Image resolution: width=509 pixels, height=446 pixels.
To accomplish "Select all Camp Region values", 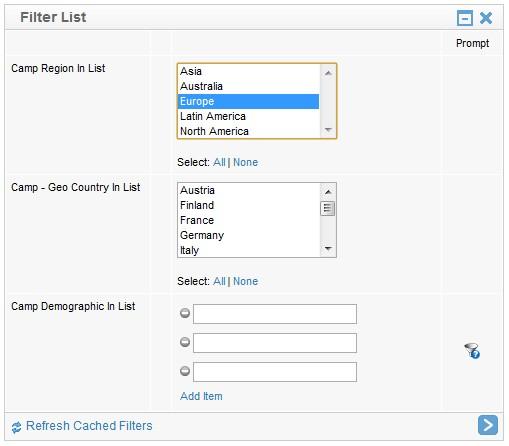I will (x=219, y=162).
